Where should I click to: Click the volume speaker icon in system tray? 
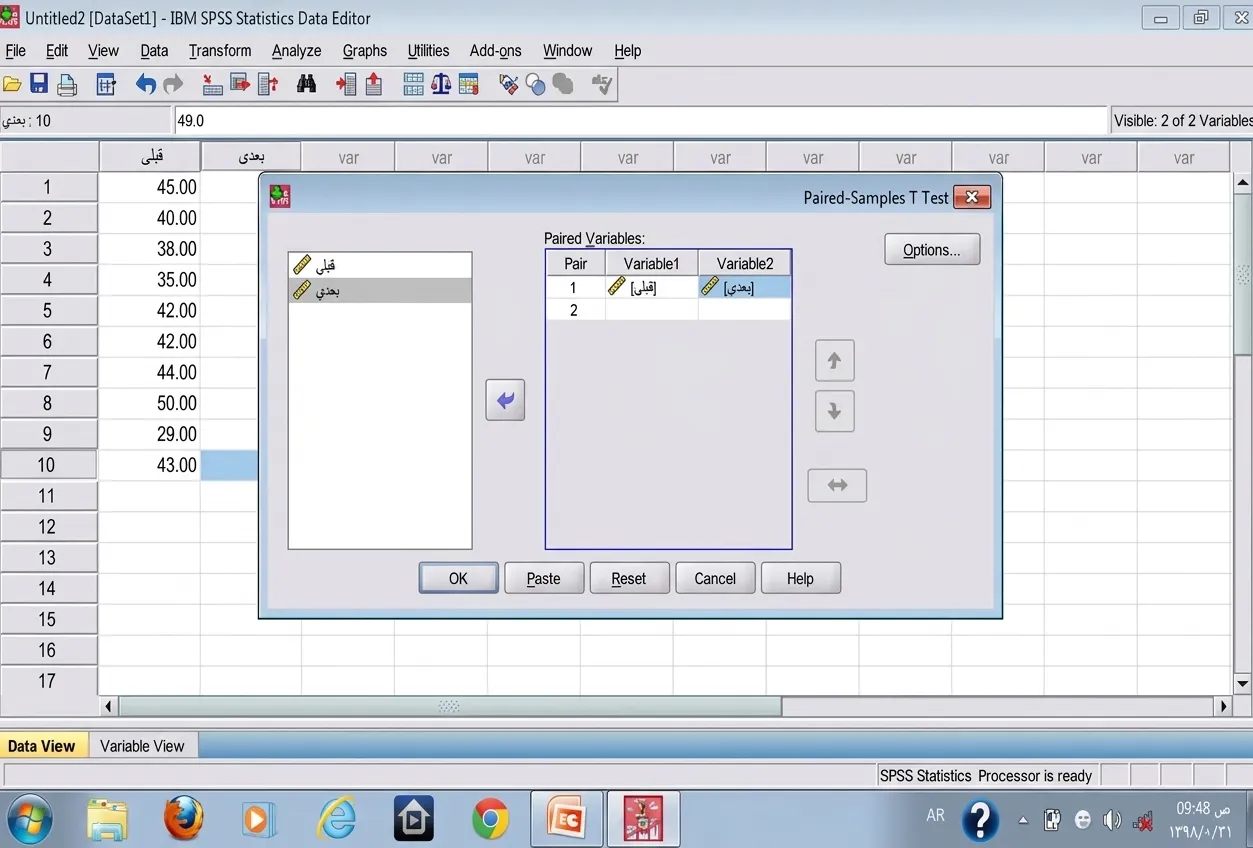click(1112, 821)
